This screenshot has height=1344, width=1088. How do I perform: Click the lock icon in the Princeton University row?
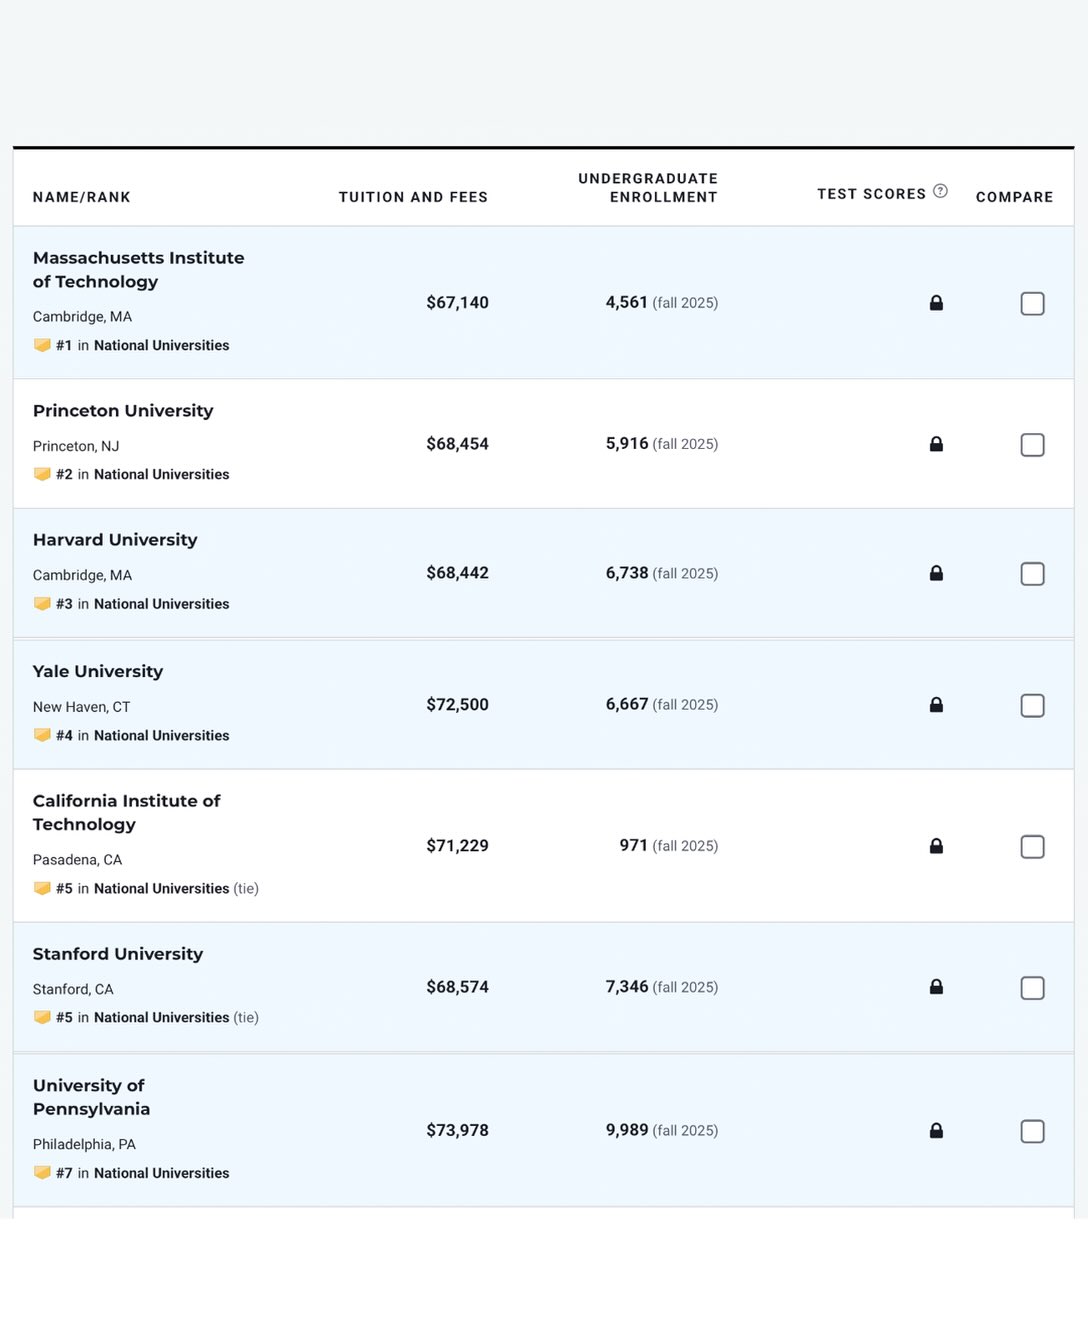pyautogui.click(x=936, y=444)
